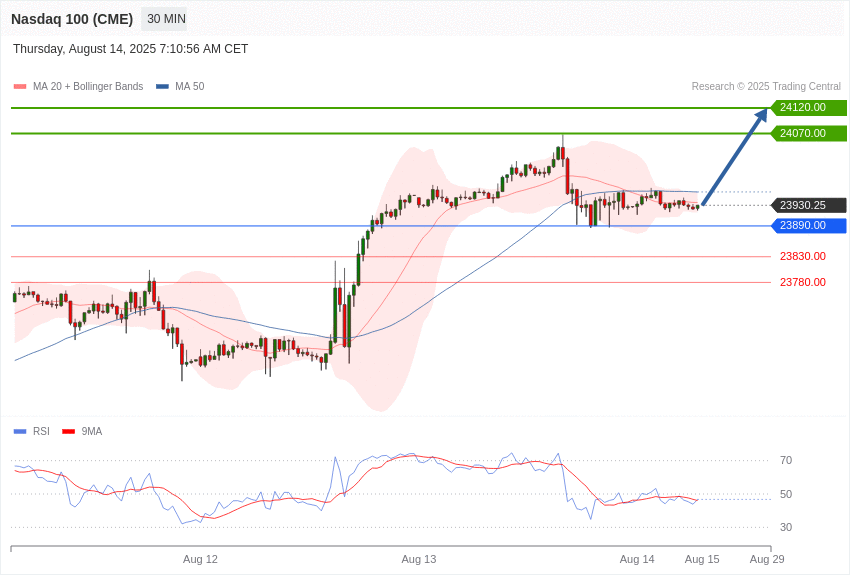Click the 9MA red legend swatch

click(69, 432)
